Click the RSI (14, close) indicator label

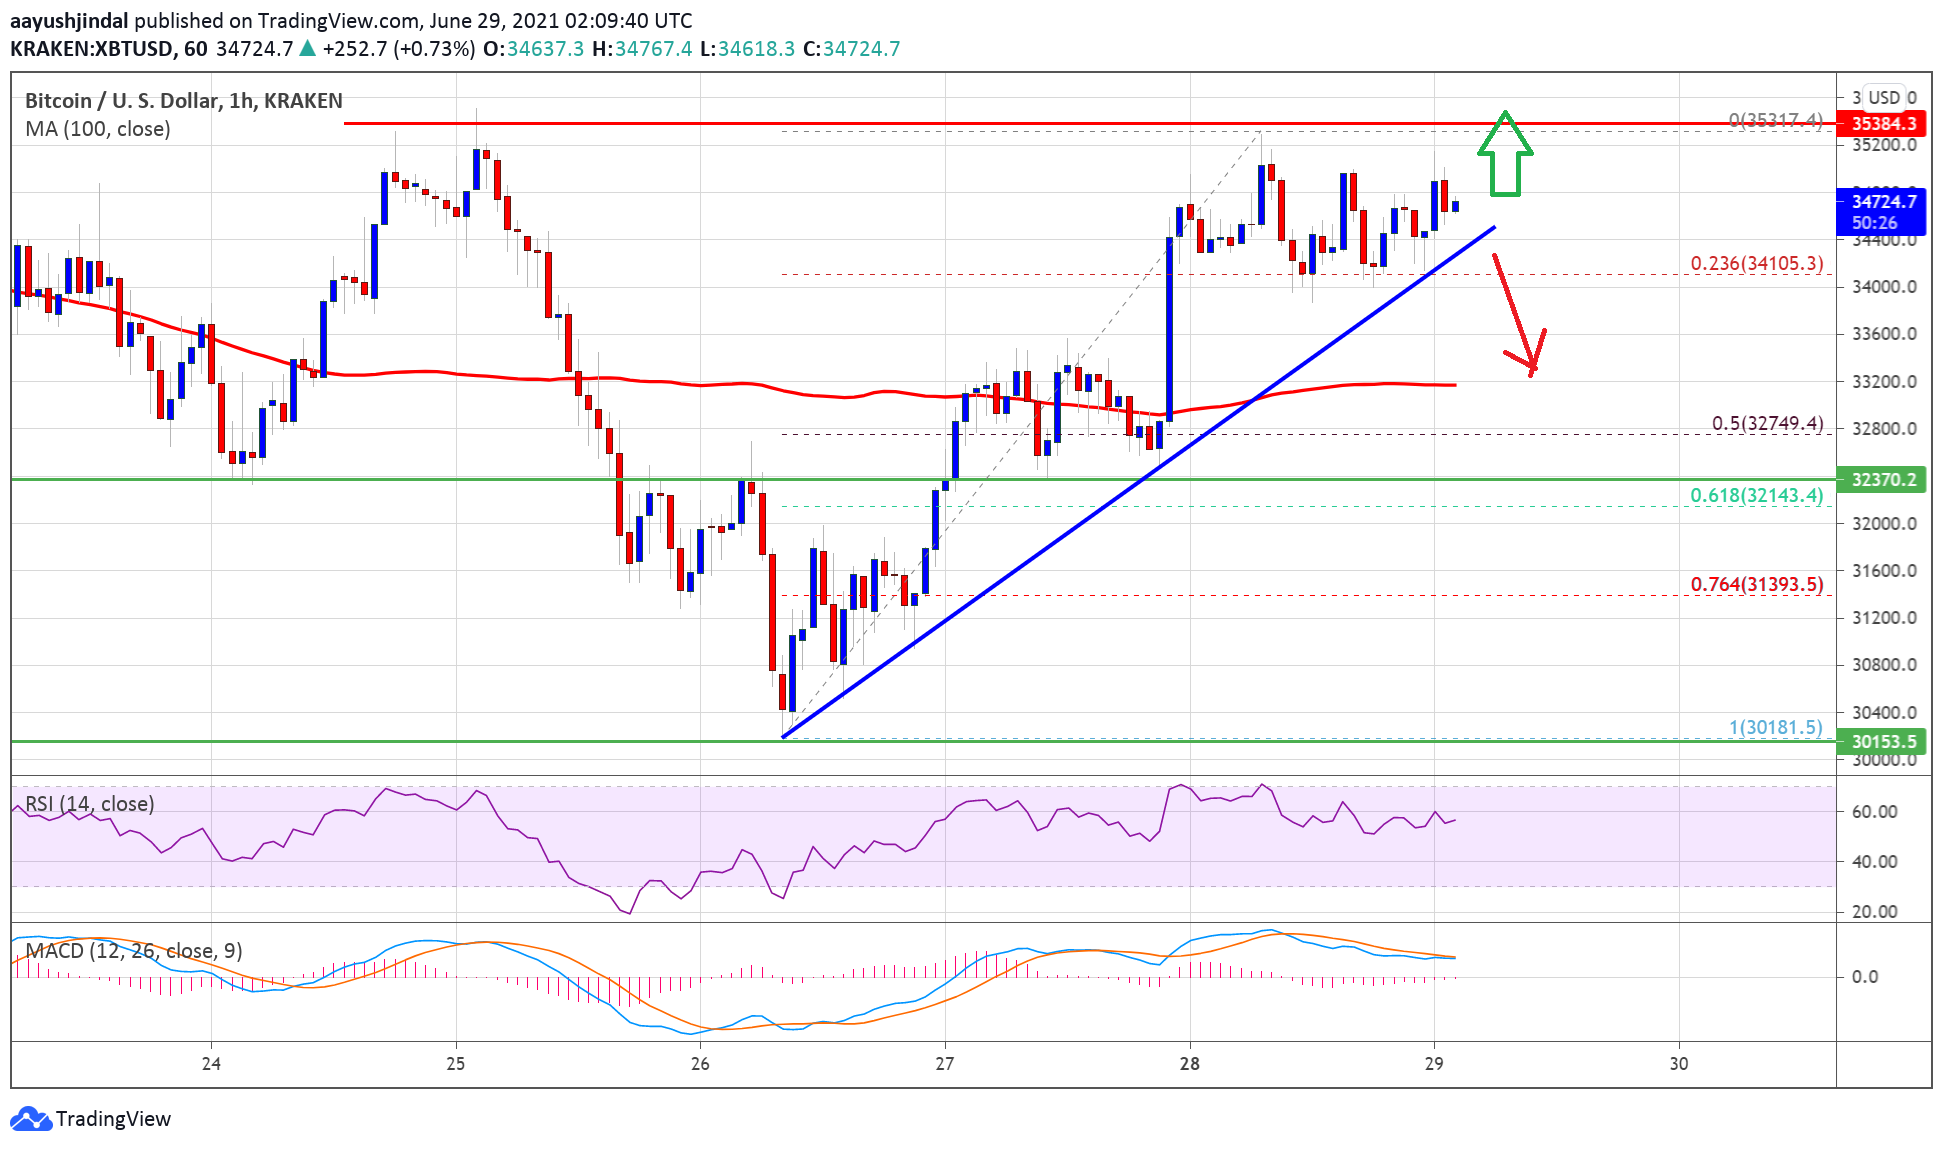coord(89,804)
